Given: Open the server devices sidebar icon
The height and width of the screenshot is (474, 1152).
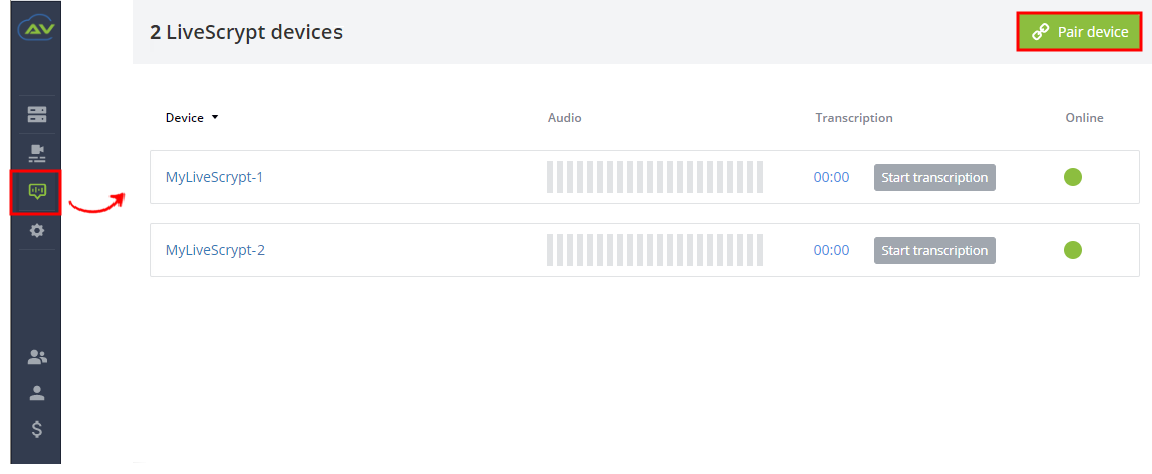Looking at the screenshot, I should [x=36, y=114].
